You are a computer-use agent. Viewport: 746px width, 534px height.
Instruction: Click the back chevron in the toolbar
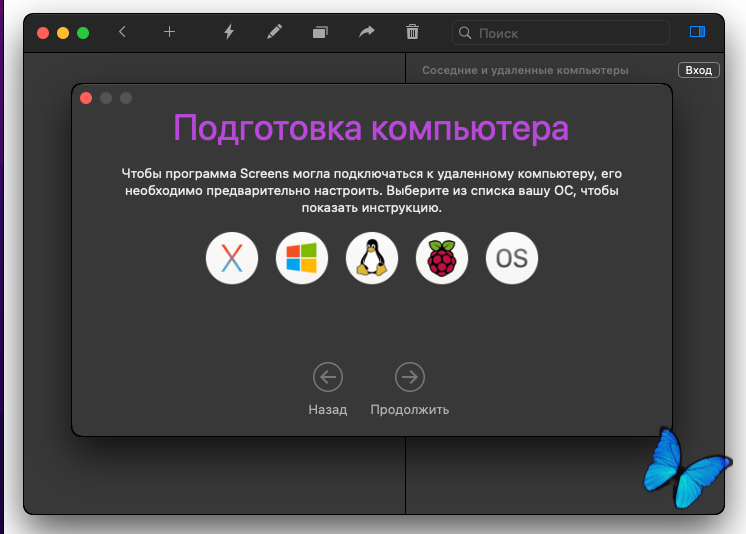click(122, 32)
